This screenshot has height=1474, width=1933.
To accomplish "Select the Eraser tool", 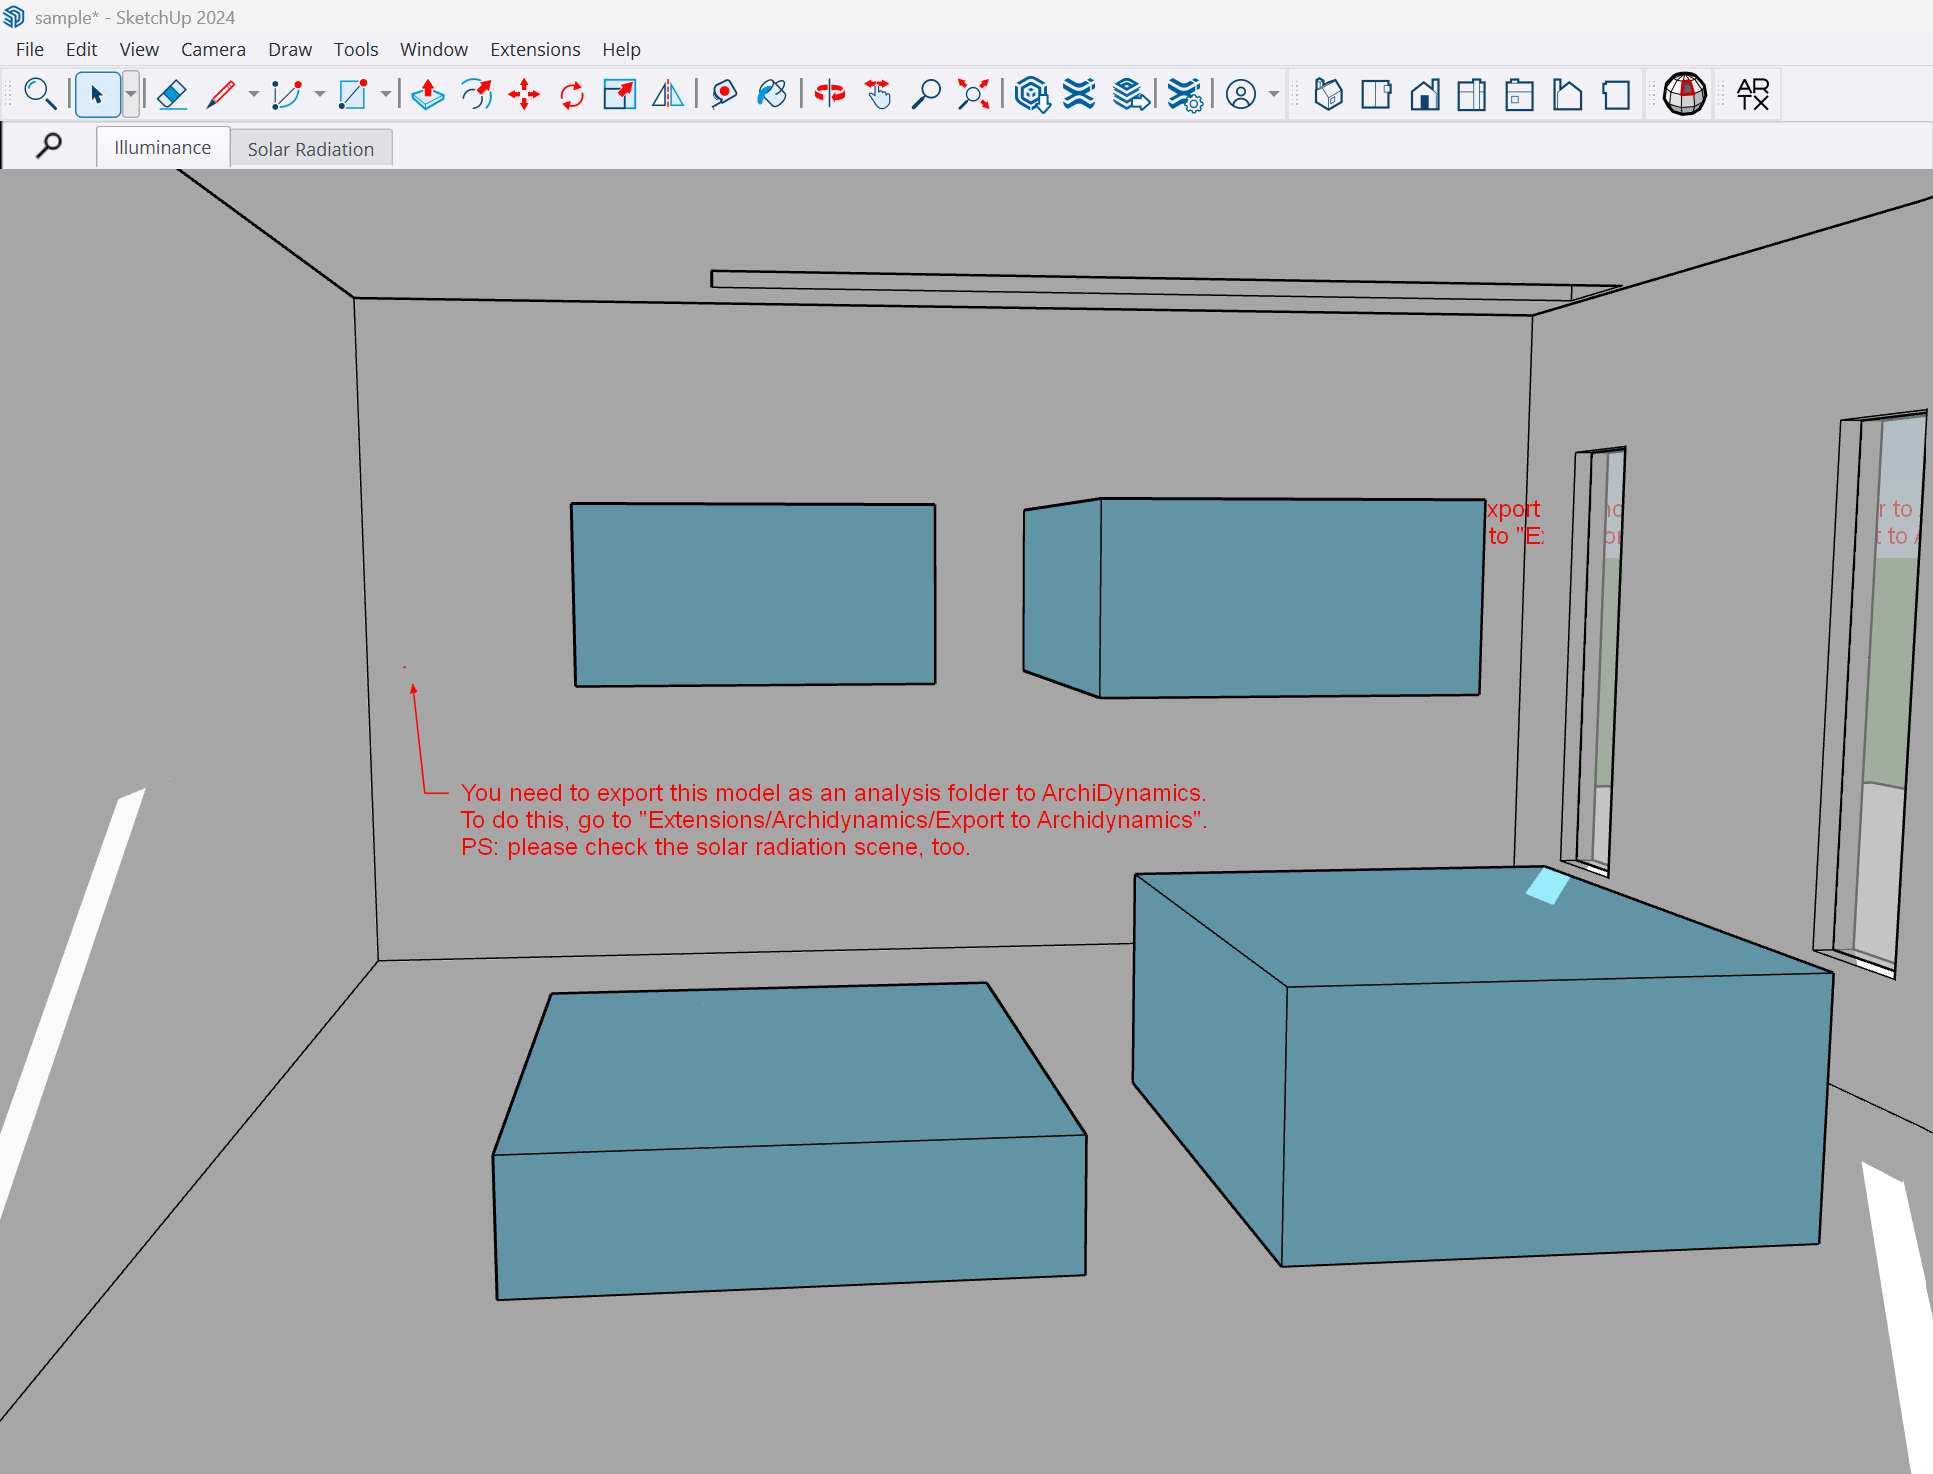I will point(172,94).
